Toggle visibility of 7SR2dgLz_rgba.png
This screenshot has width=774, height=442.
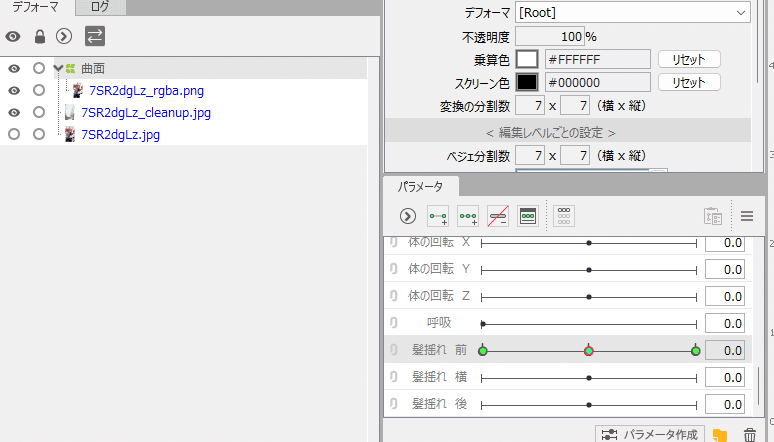click(14, 90)
